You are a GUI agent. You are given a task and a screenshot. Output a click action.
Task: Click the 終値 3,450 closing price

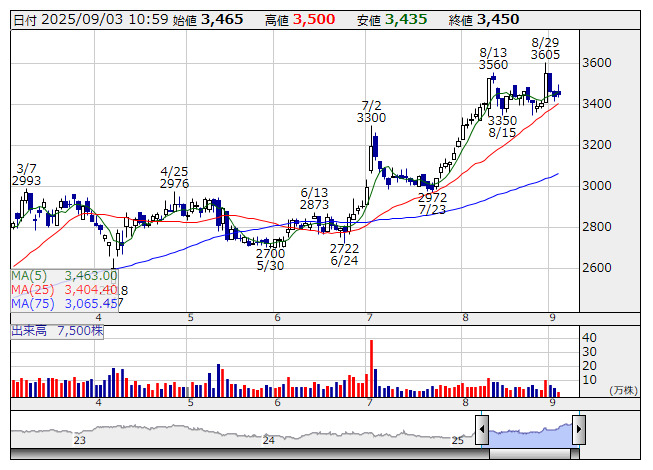click(484, 20)
